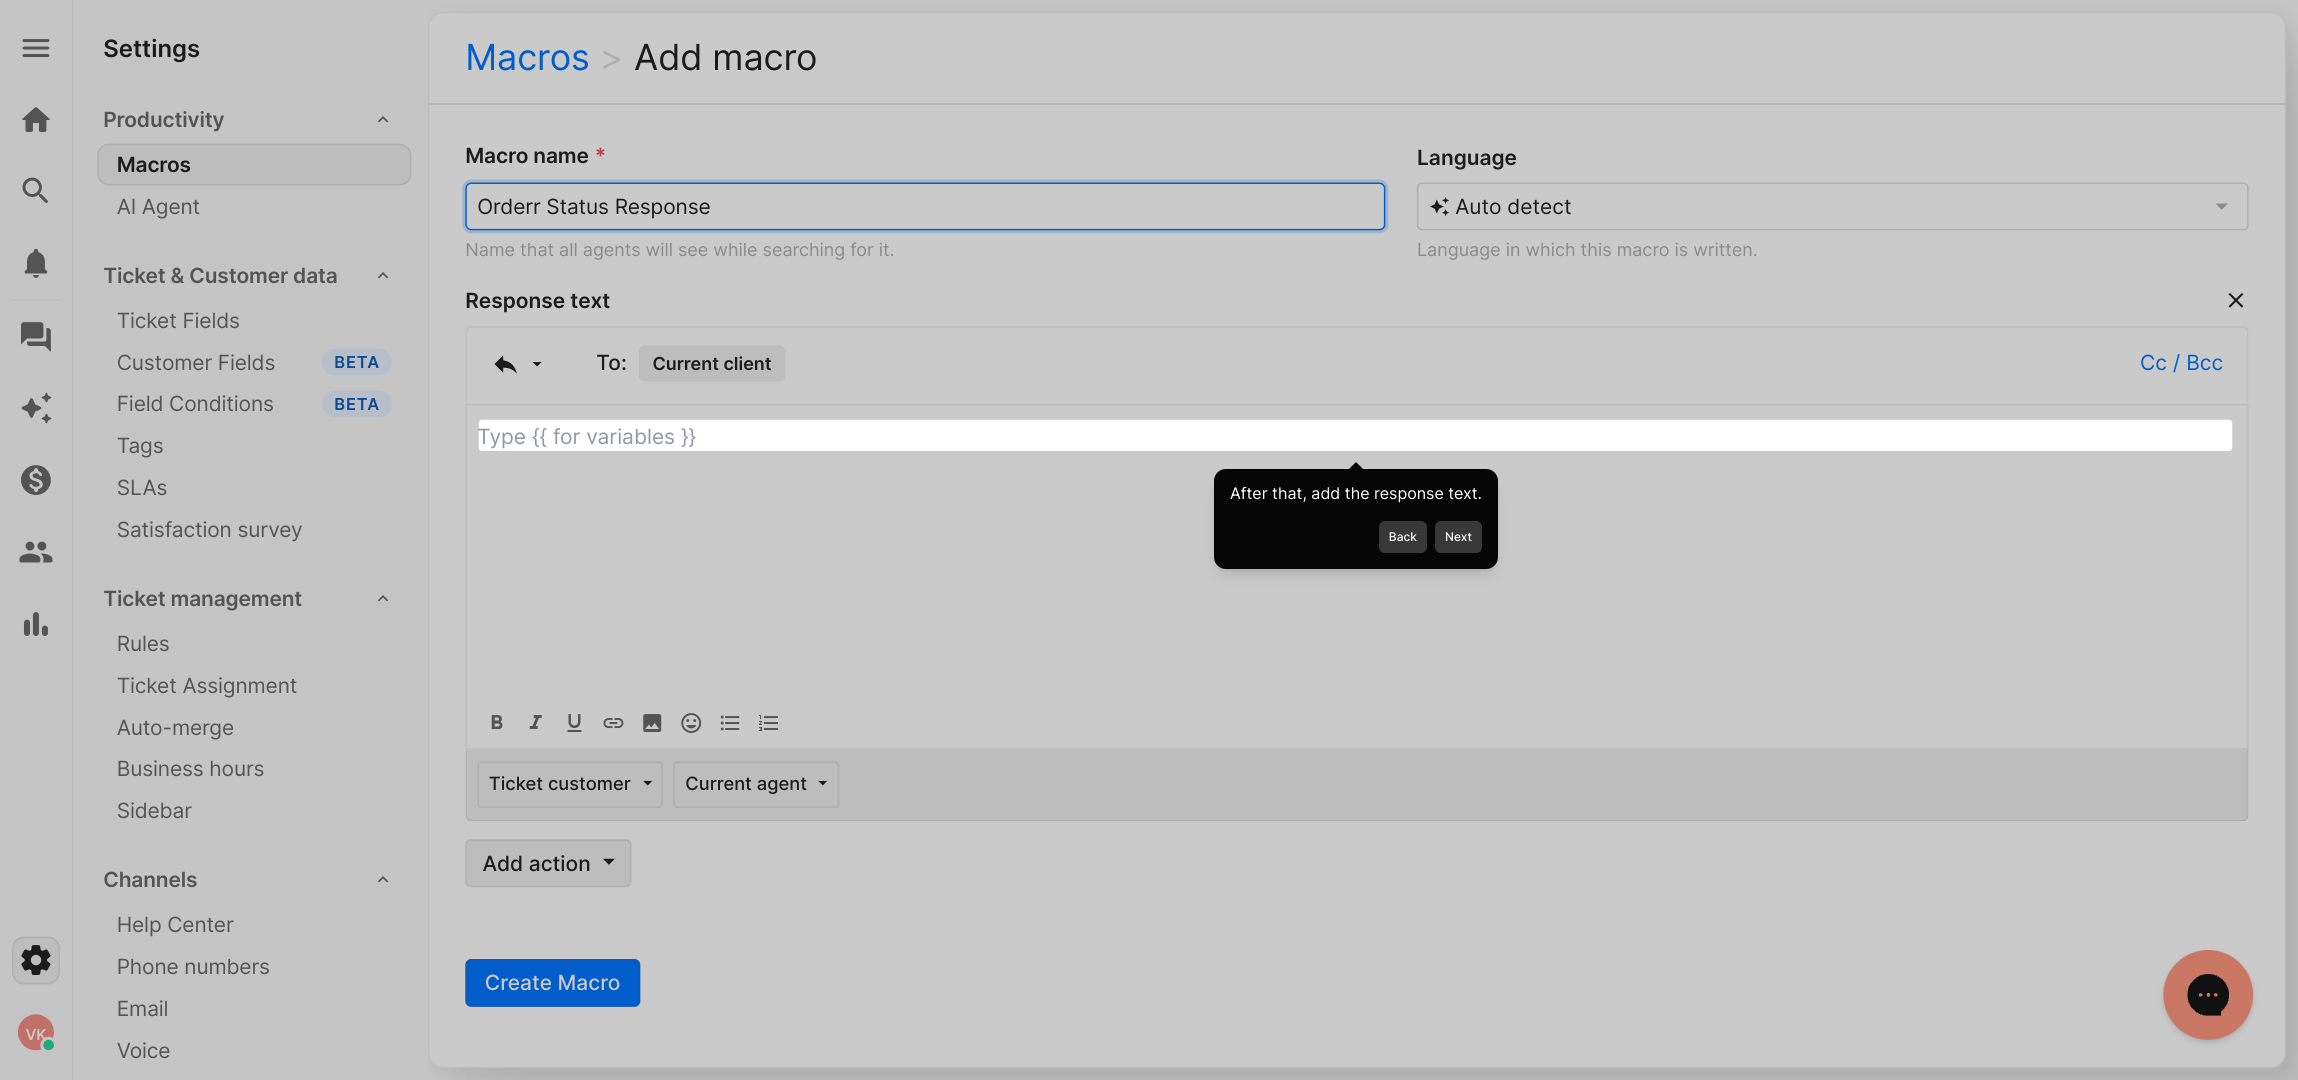Open the customers people icon
The width and height of the screenshot is (2298, 1080).
pos(36,552)
